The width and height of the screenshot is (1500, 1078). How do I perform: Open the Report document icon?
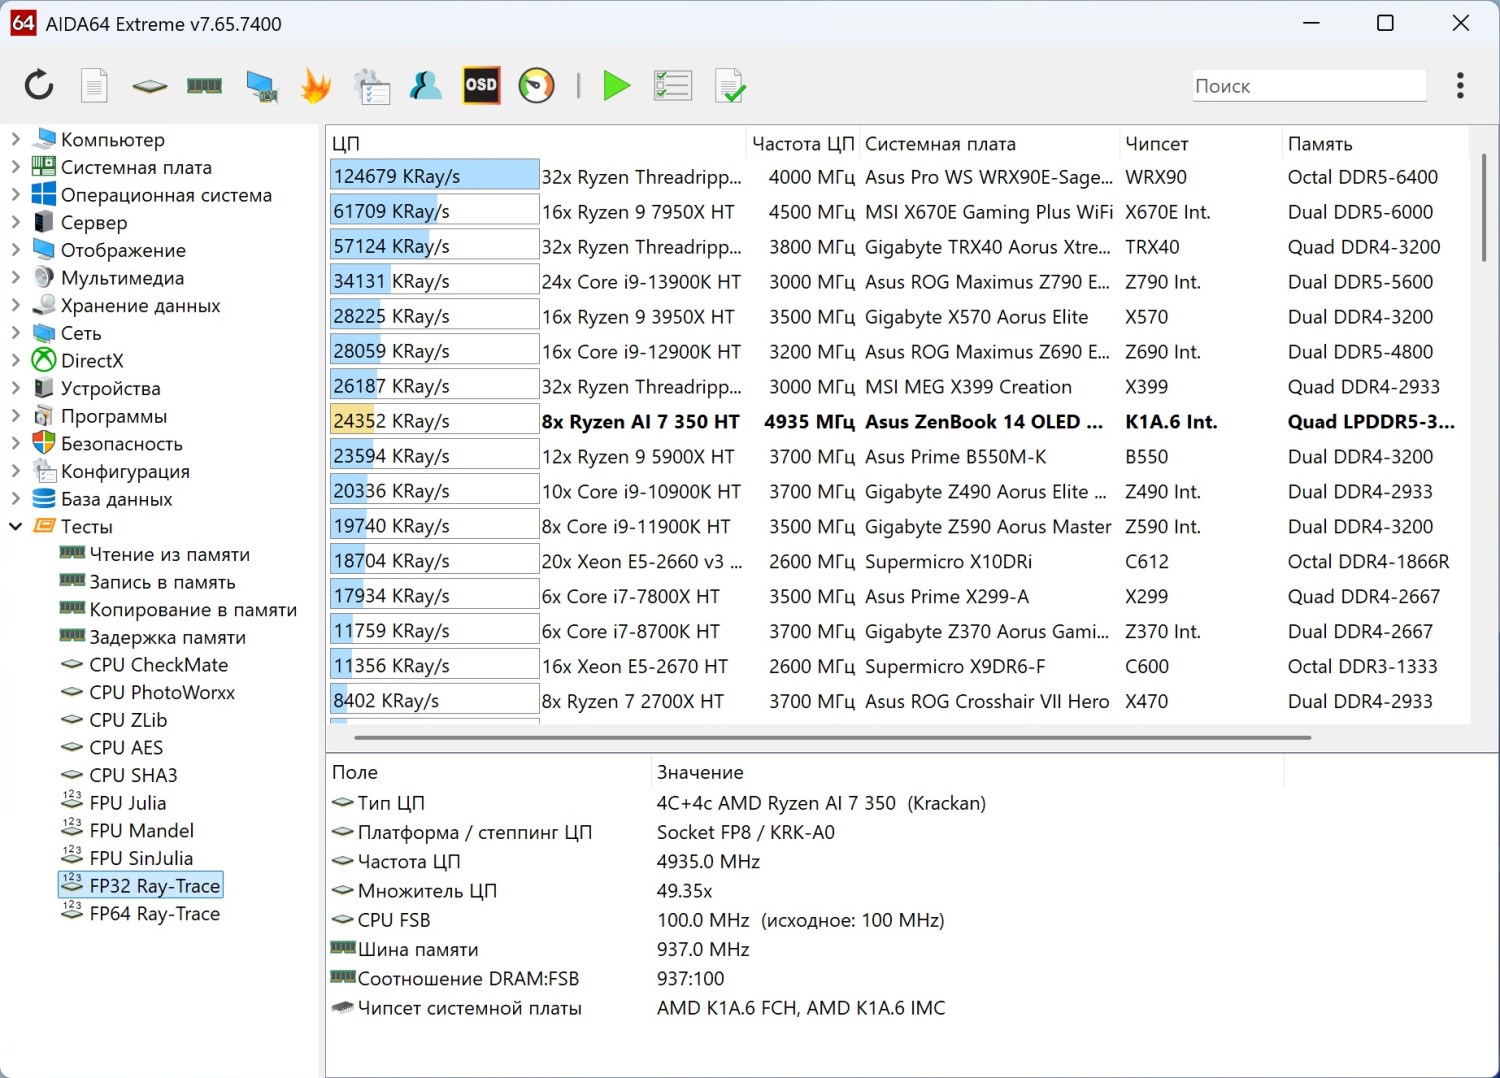94,86
